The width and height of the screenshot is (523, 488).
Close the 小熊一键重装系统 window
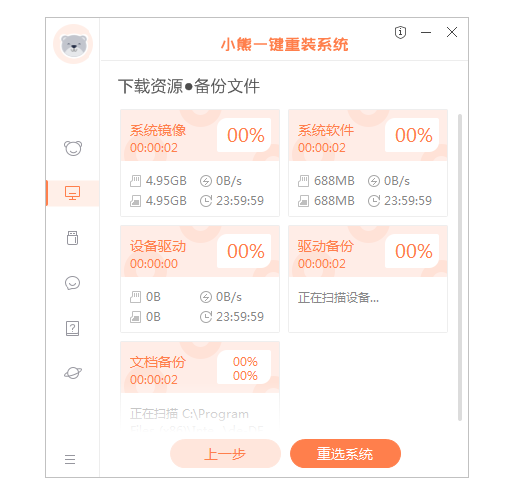coord(452,32)
